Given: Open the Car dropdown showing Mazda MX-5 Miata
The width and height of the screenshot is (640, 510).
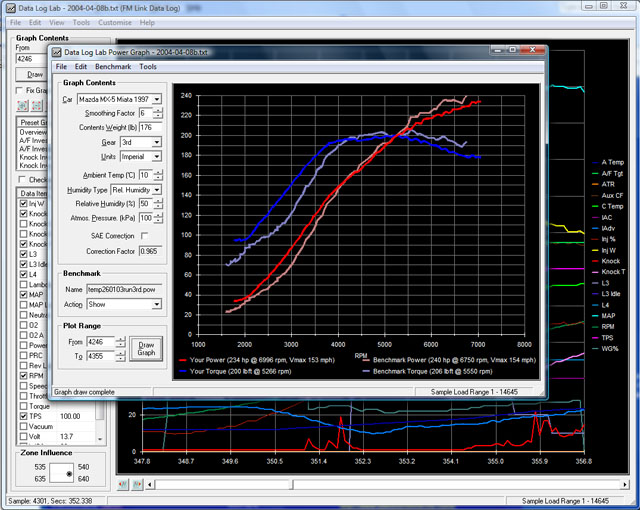Looking at the screenshot, I should [x=158, y=100].
